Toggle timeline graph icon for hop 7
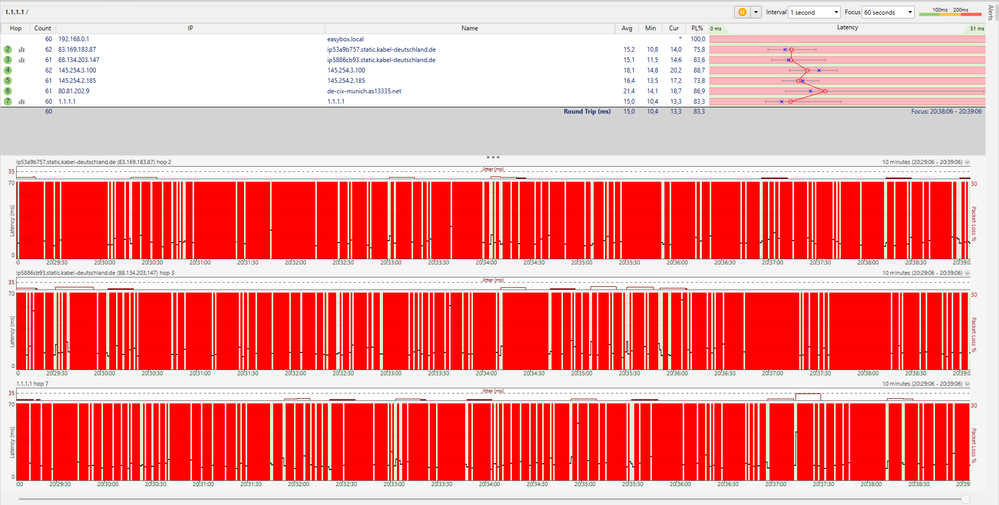The width and height of the screenshot is (999, 505). (21, 101)
